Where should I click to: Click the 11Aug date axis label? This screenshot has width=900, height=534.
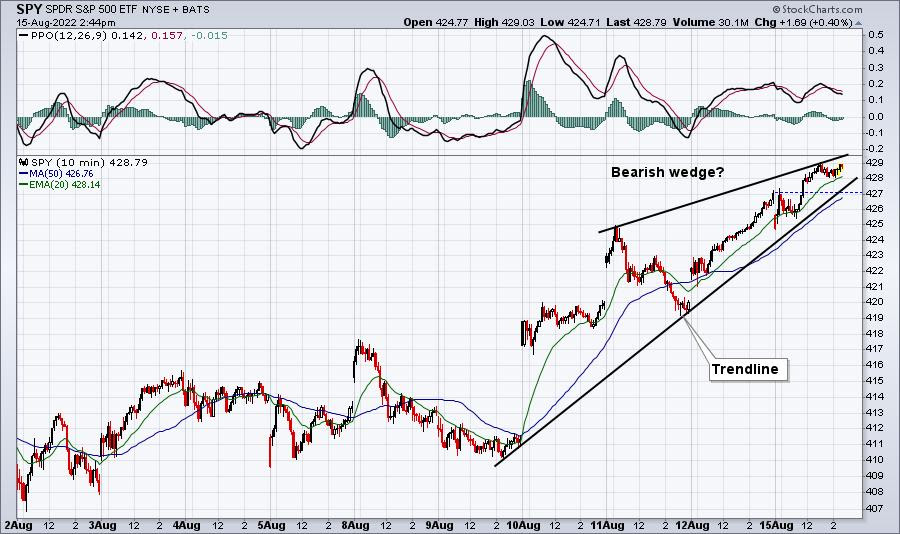tap(607, 525)
